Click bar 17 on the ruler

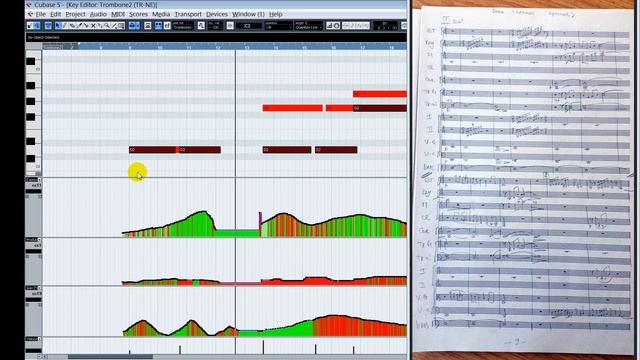362,47
